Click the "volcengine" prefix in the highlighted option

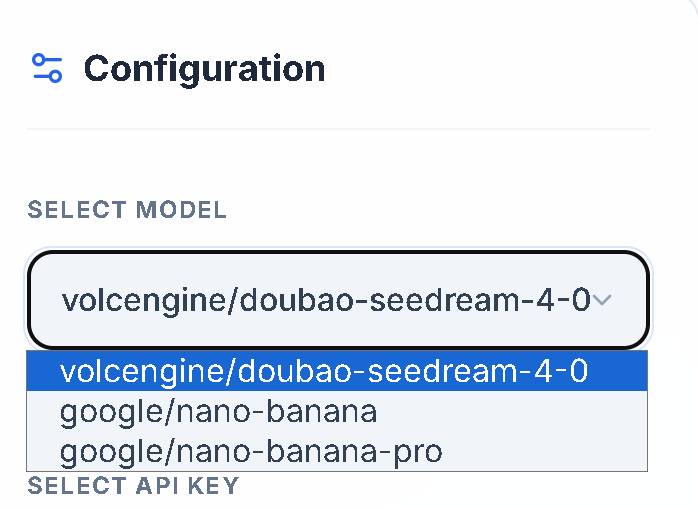(141, 371)
